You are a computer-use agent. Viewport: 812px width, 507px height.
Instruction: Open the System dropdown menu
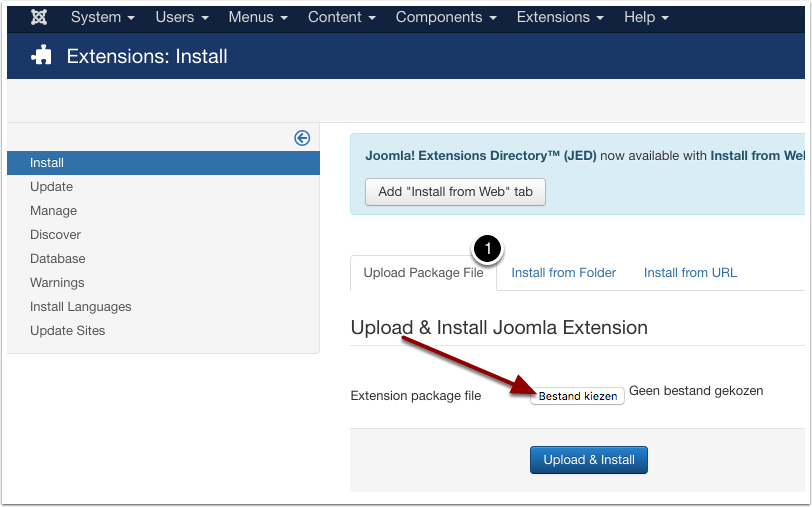pos(103,17)
